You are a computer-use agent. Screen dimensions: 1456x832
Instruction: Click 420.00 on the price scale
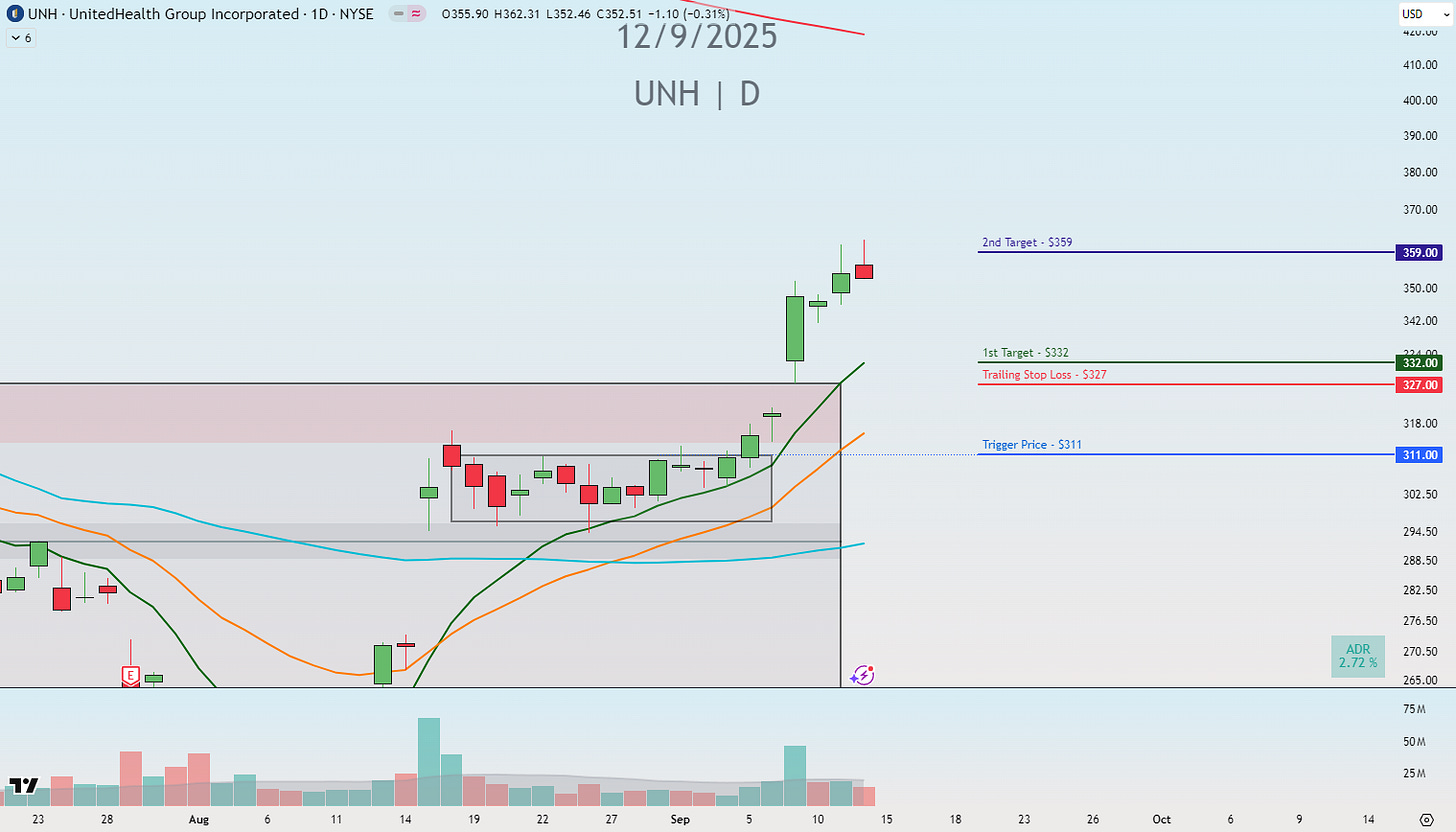coord(1420,32)
